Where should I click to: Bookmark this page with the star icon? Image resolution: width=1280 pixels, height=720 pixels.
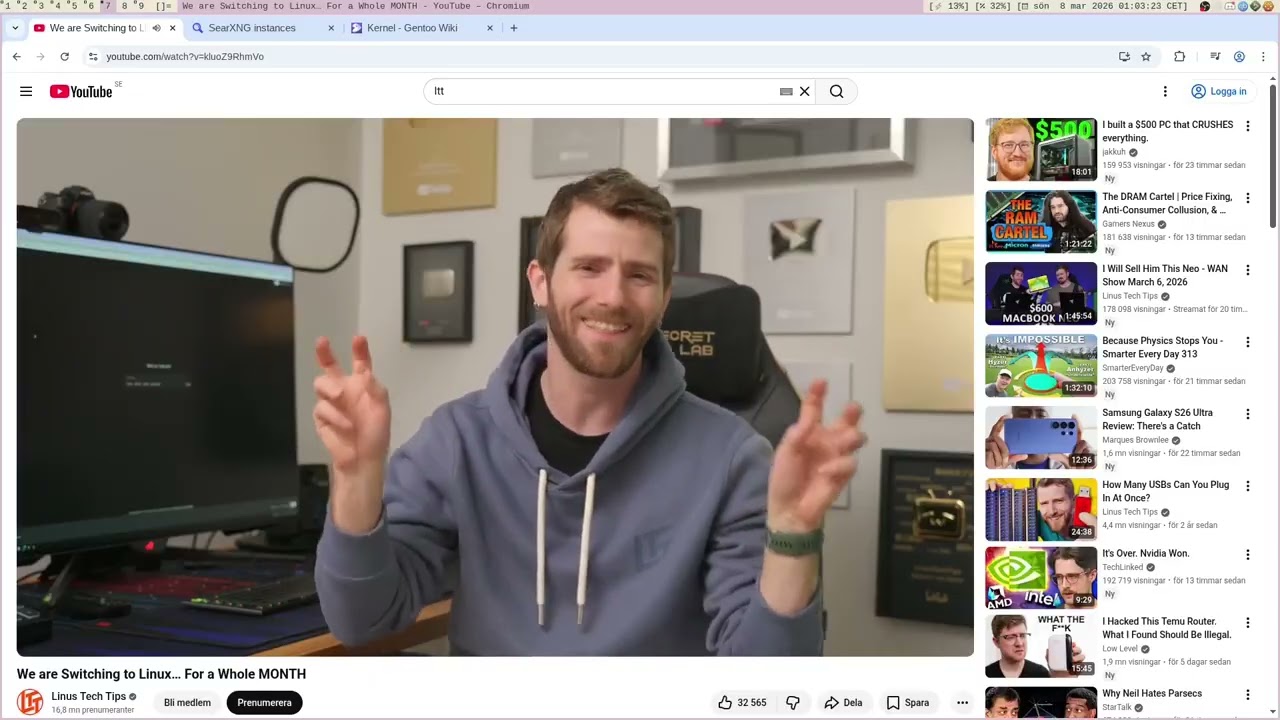tap(1146, 57)
